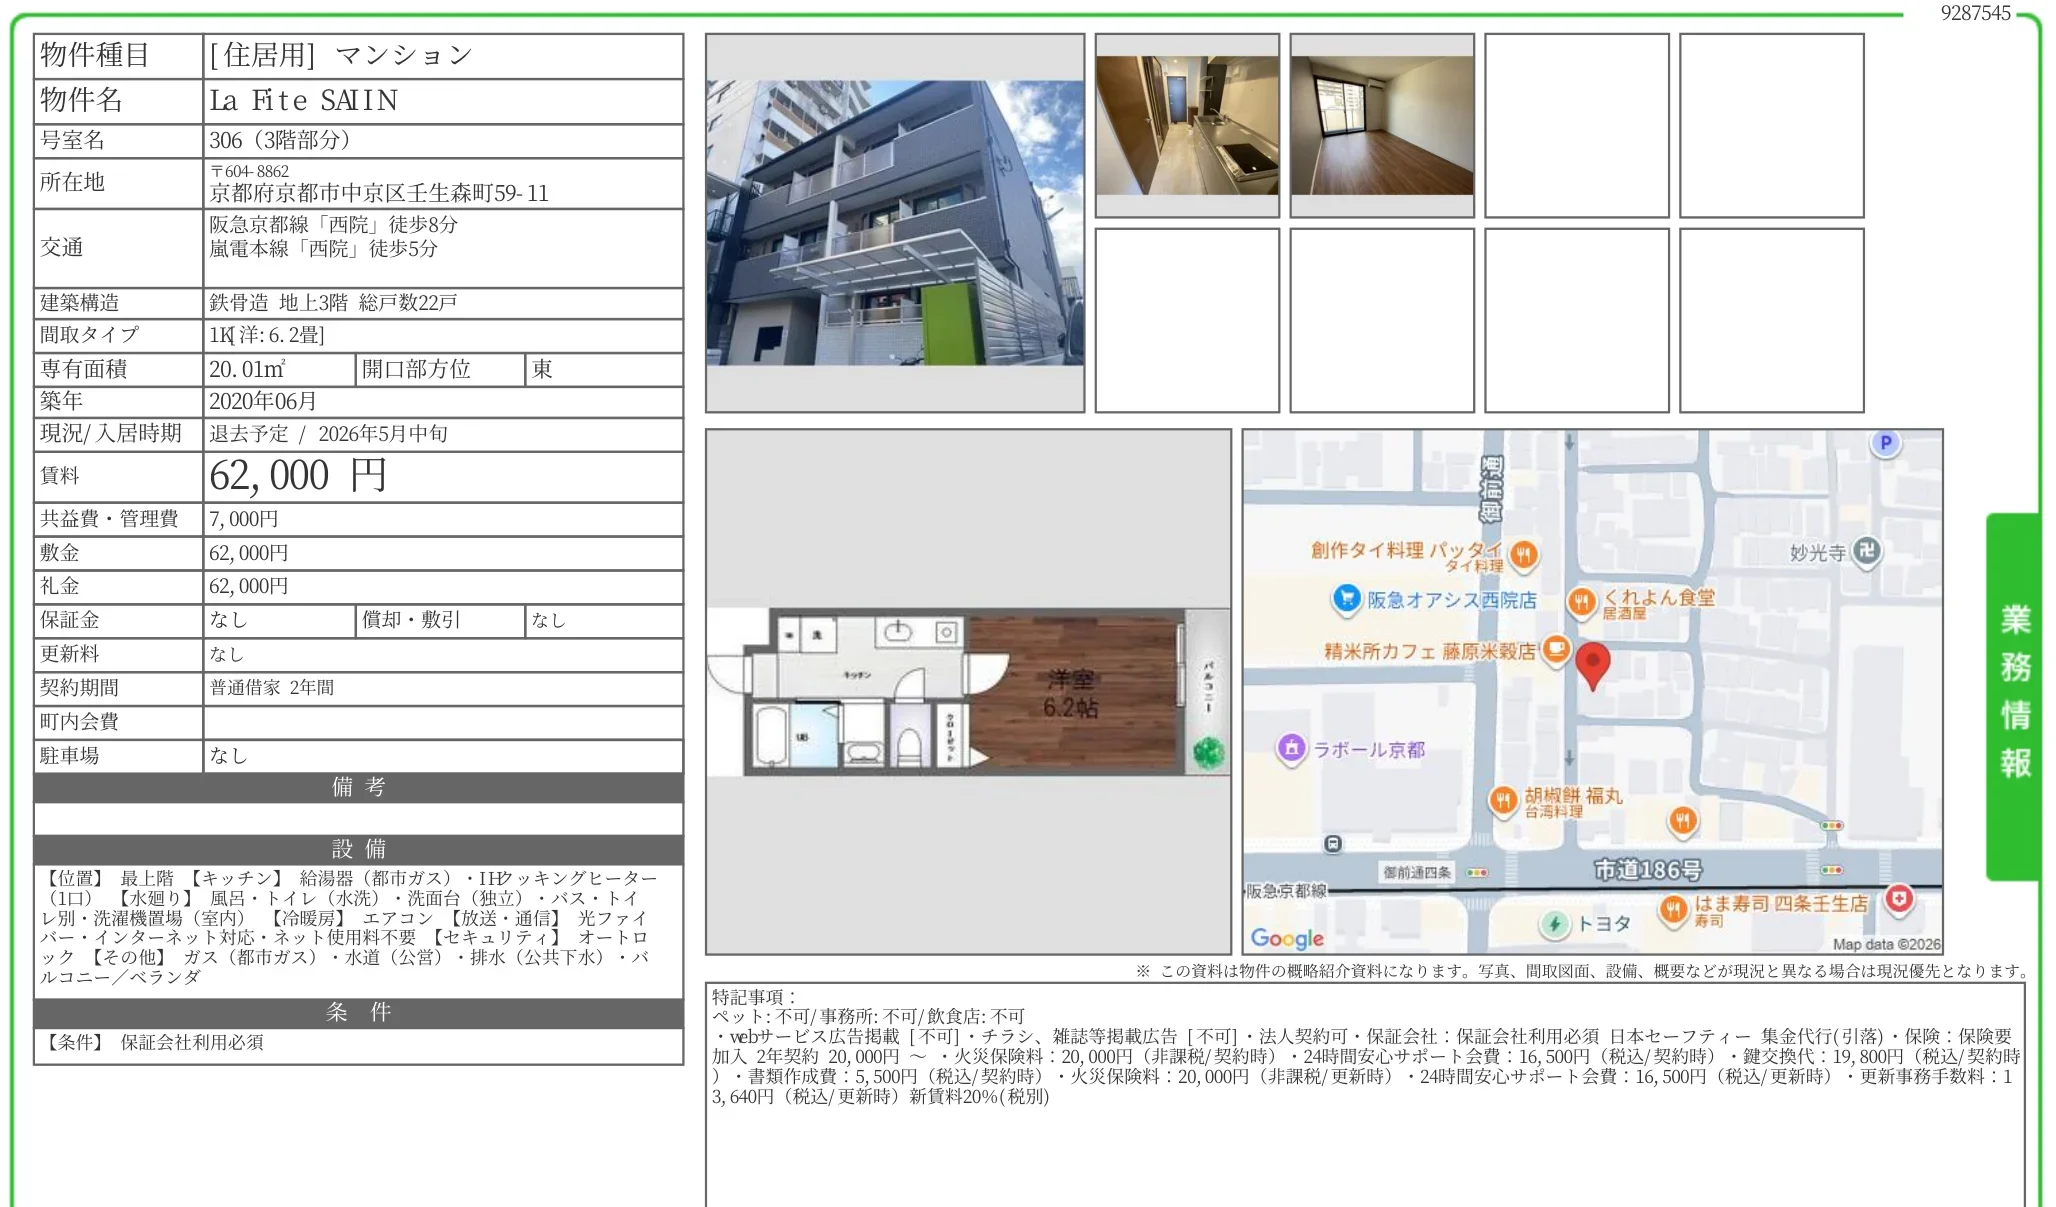Click the 阪急オアシス西院店 shopping cart icon
Viewport: 2056px width, 1207px height.
click(x=1347, y=599)
